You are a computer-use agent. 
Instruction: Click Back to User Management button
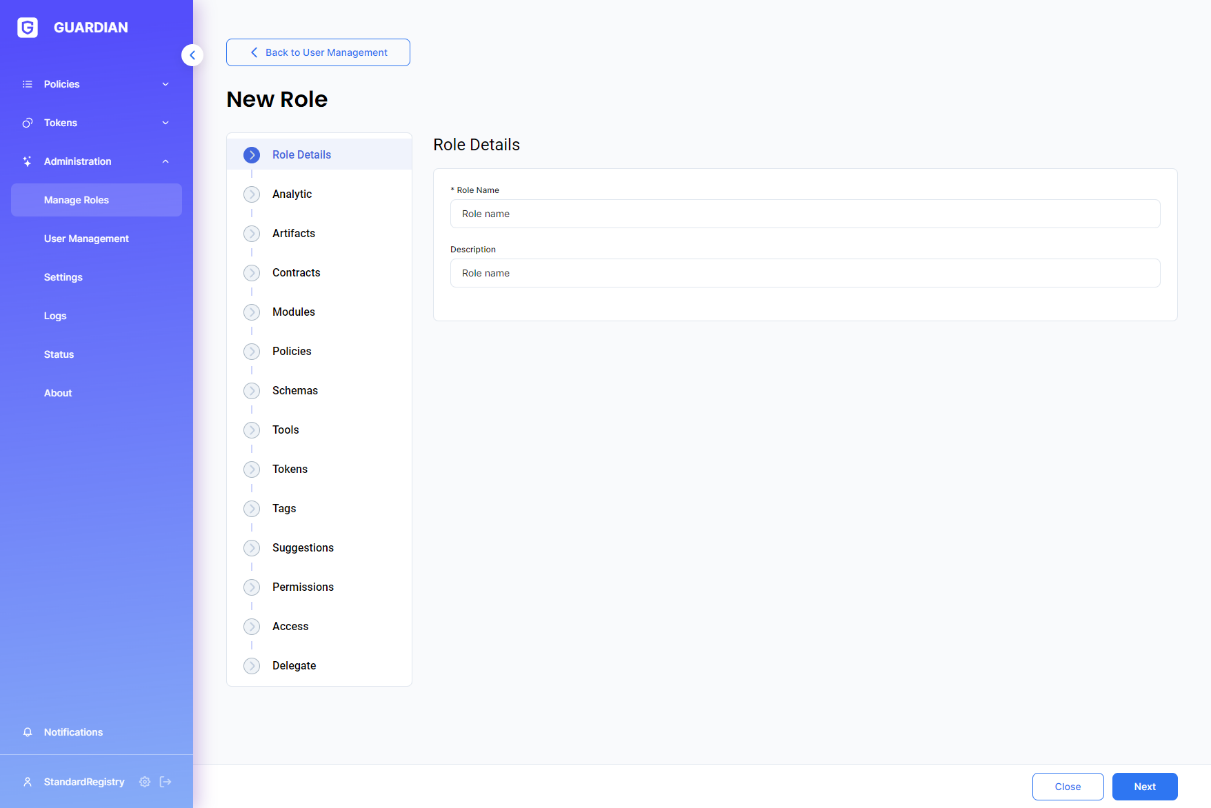tap(318, 52)
